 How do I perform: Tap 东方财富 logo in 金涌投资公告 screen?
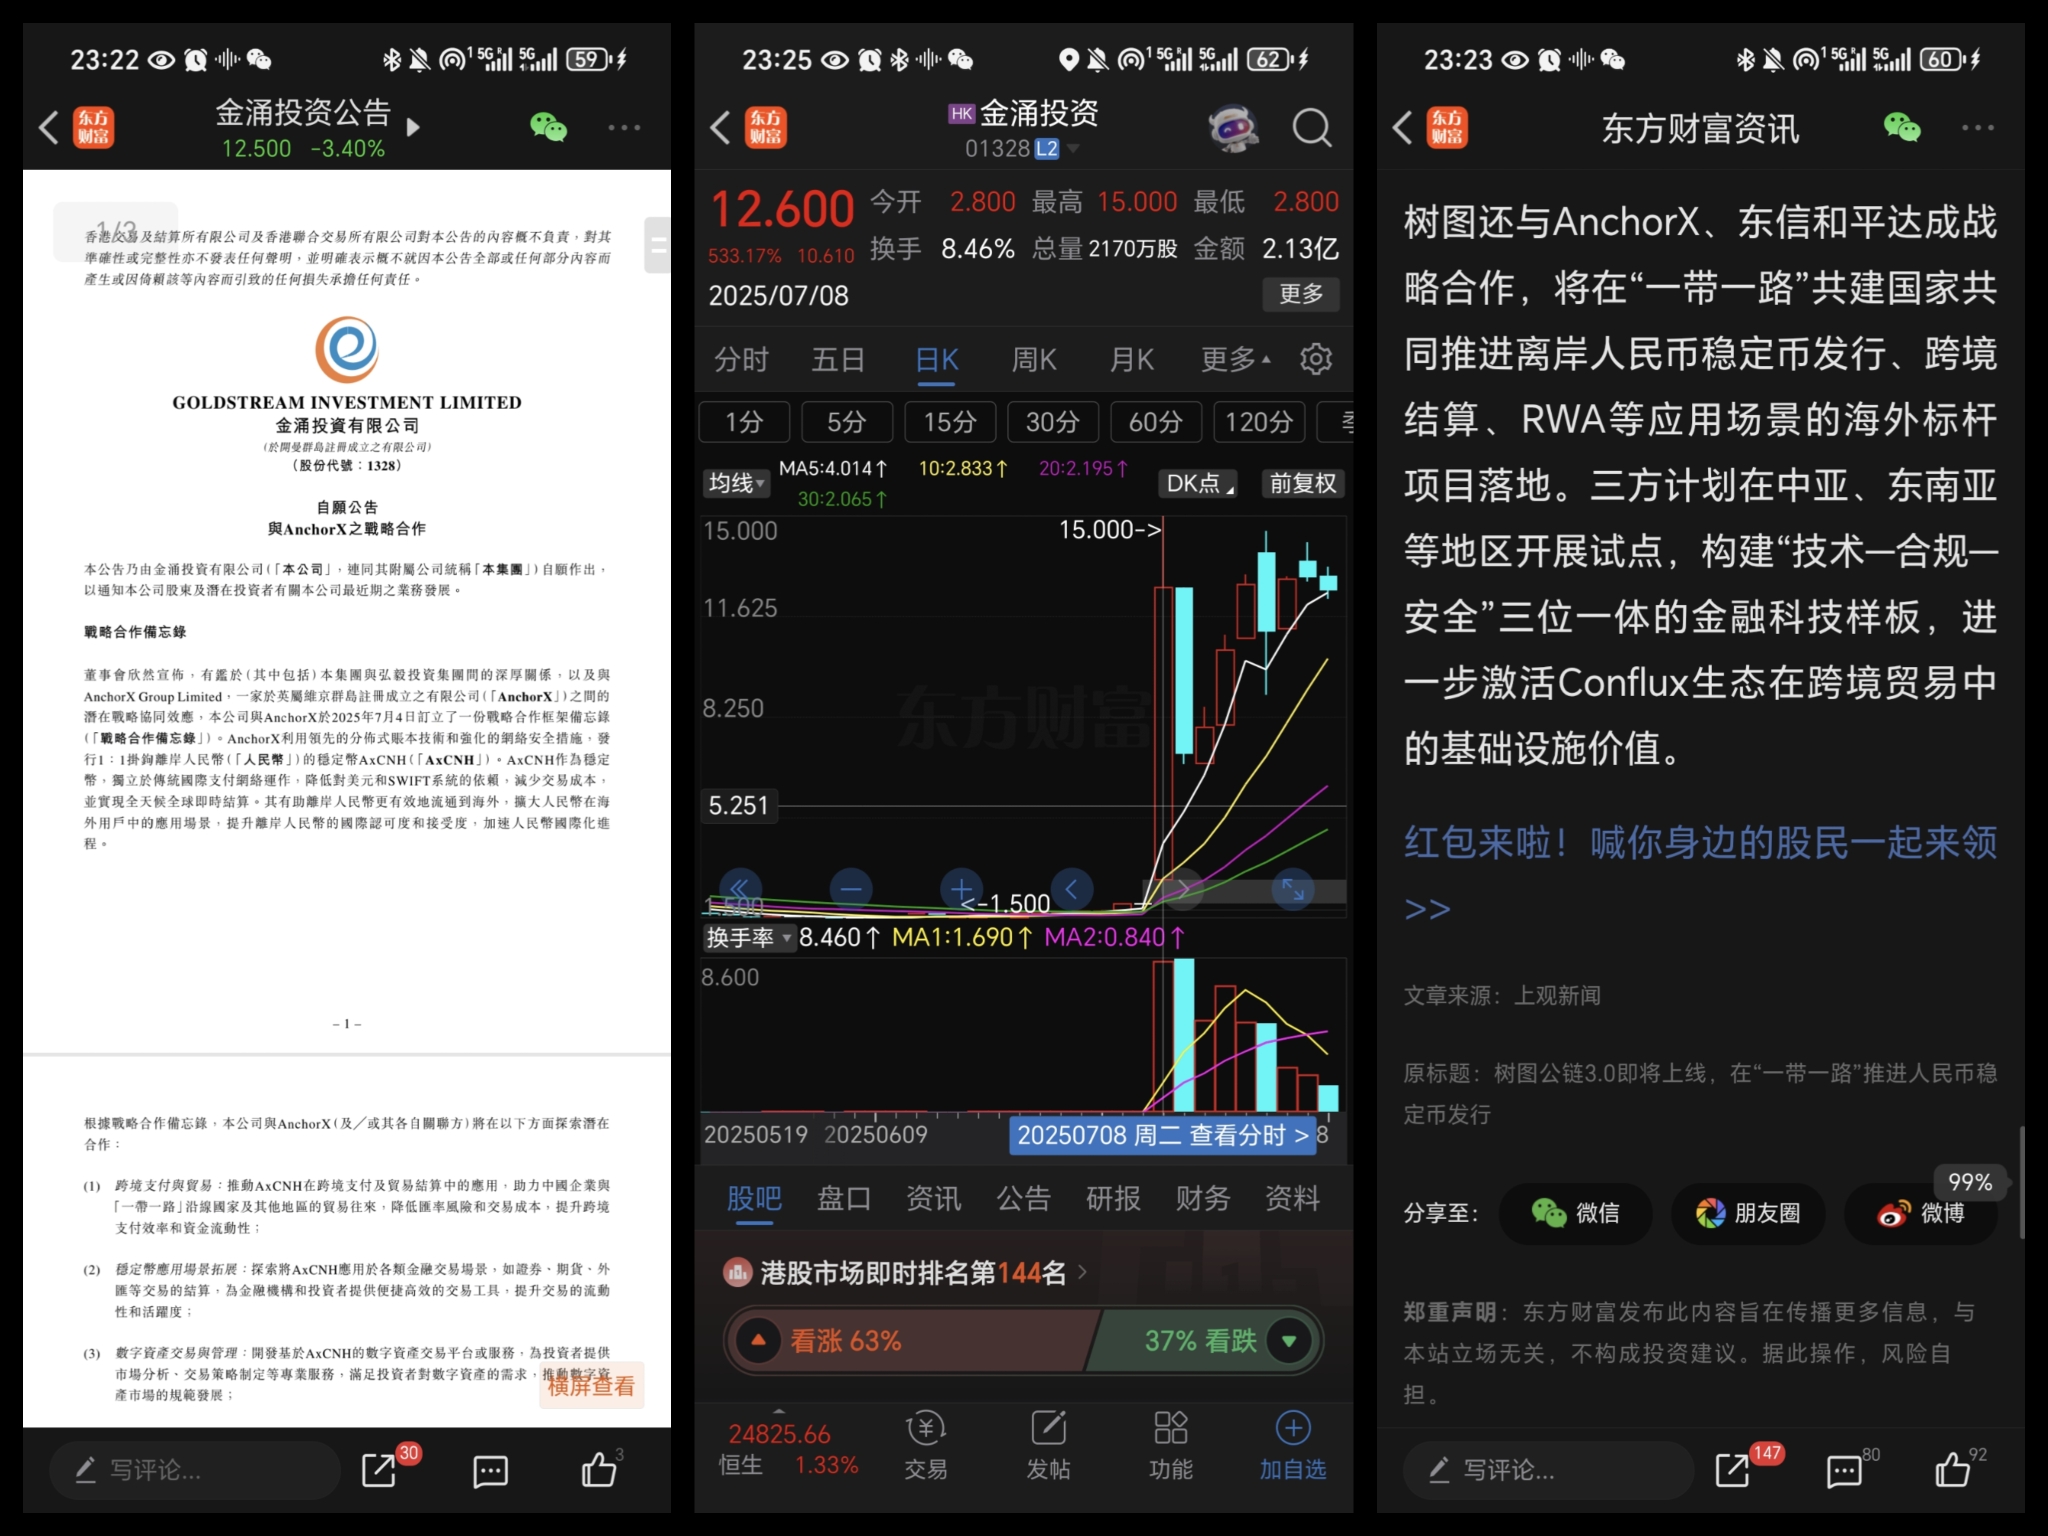point(93,128)
